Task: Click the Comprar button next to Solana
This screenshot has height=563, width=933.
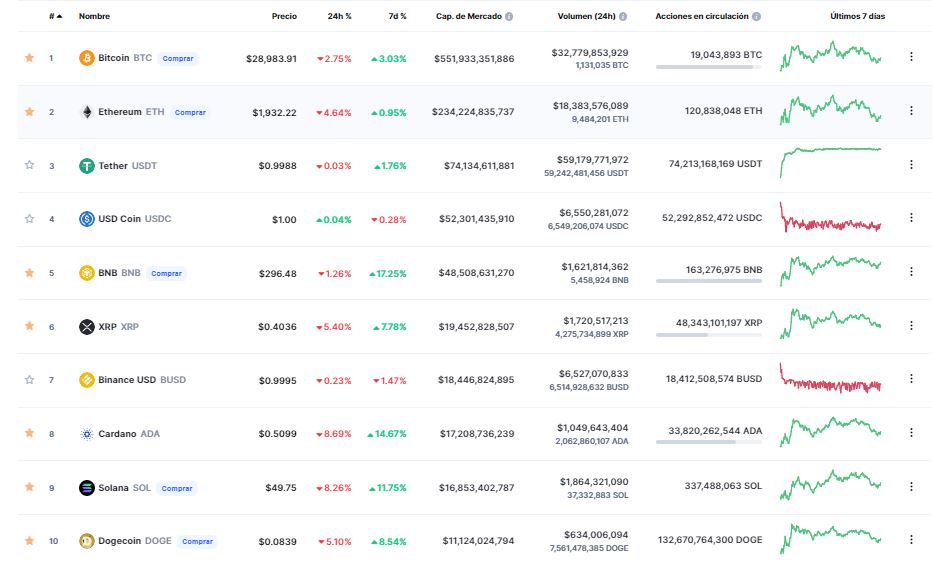Action: 177,488
